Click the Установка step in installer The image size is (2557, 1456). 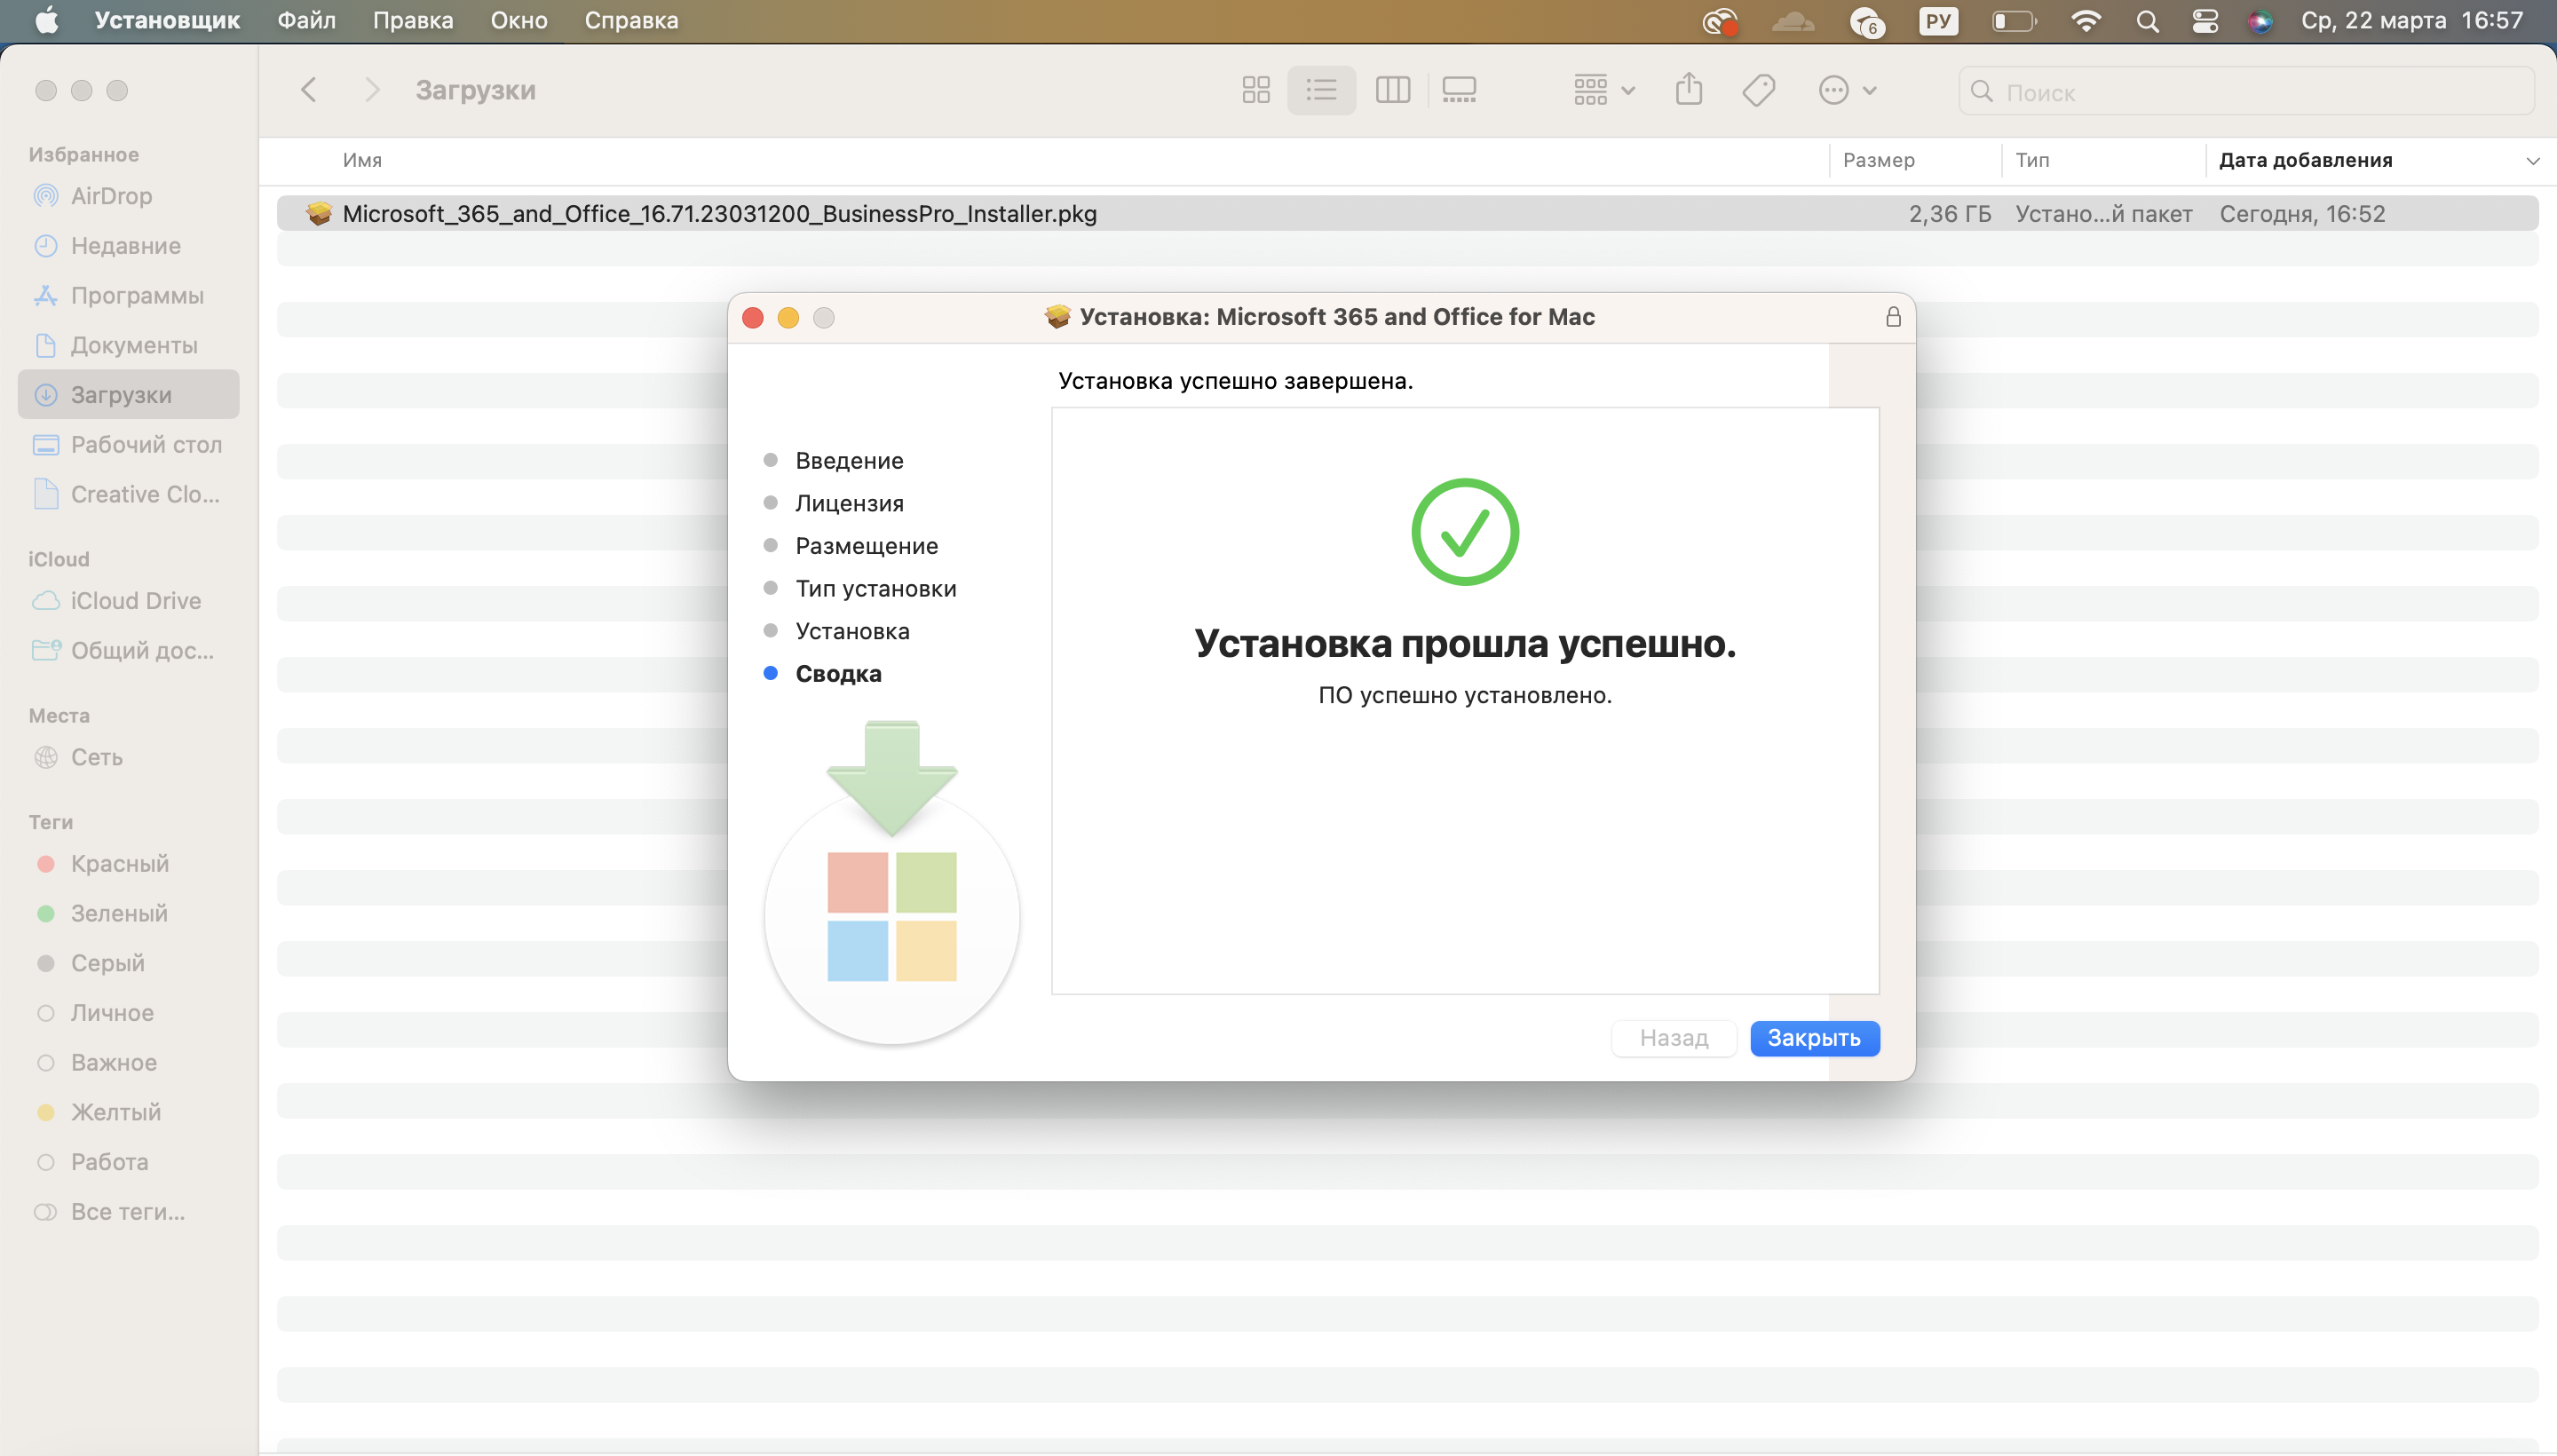pyautogui.click(x=851, y=629)
